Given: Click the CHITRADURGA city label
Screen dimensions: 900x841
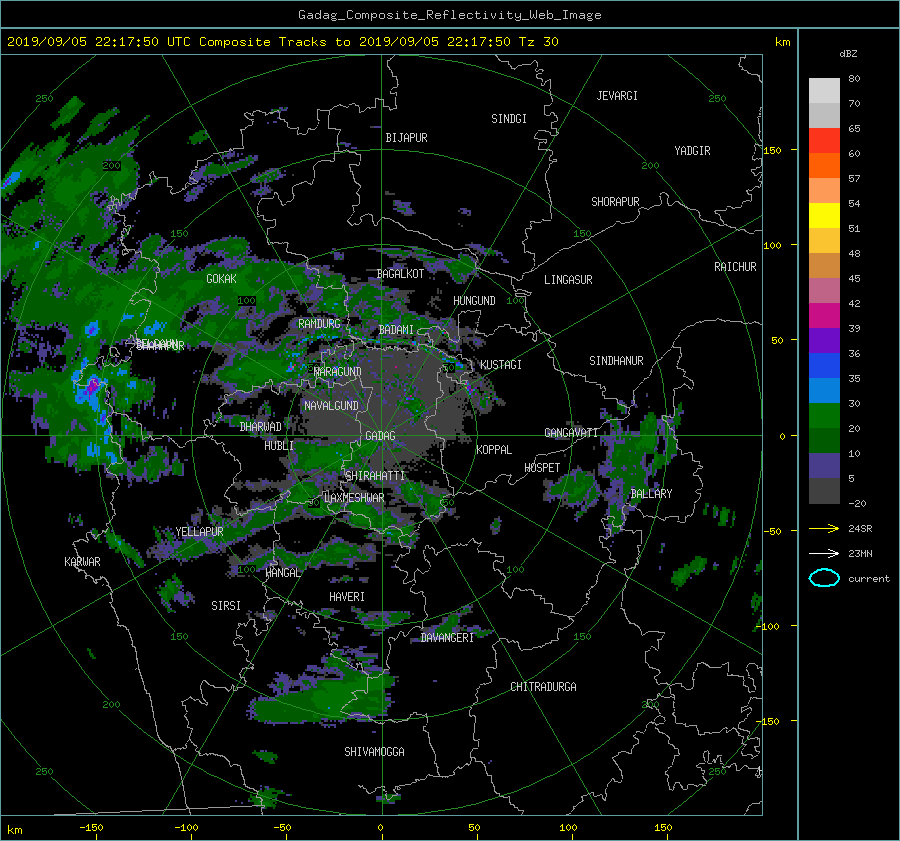Looking at the screenshot, I should point(543,687).
